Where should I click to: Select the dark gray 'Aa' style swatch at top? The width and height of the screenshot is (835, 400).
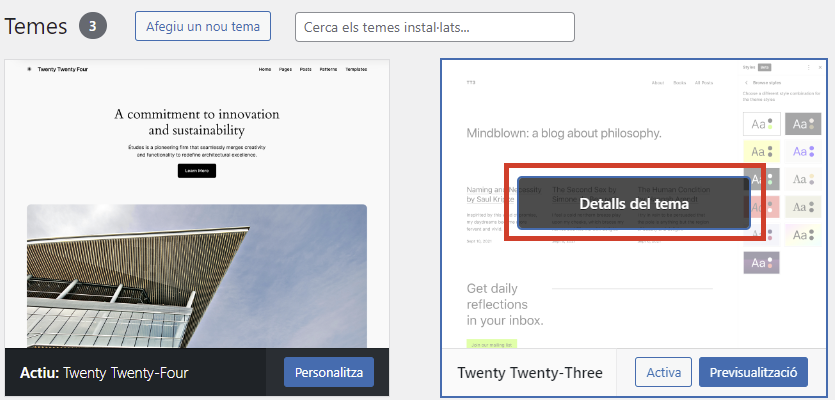(x=803, y=124)
